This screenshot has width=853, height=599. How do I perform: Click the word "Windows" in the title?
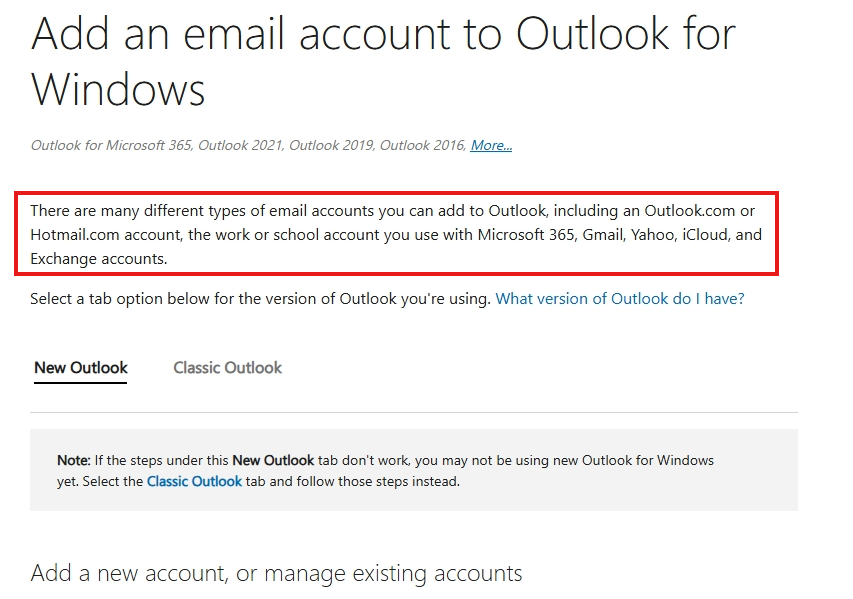tap(118, 89)
